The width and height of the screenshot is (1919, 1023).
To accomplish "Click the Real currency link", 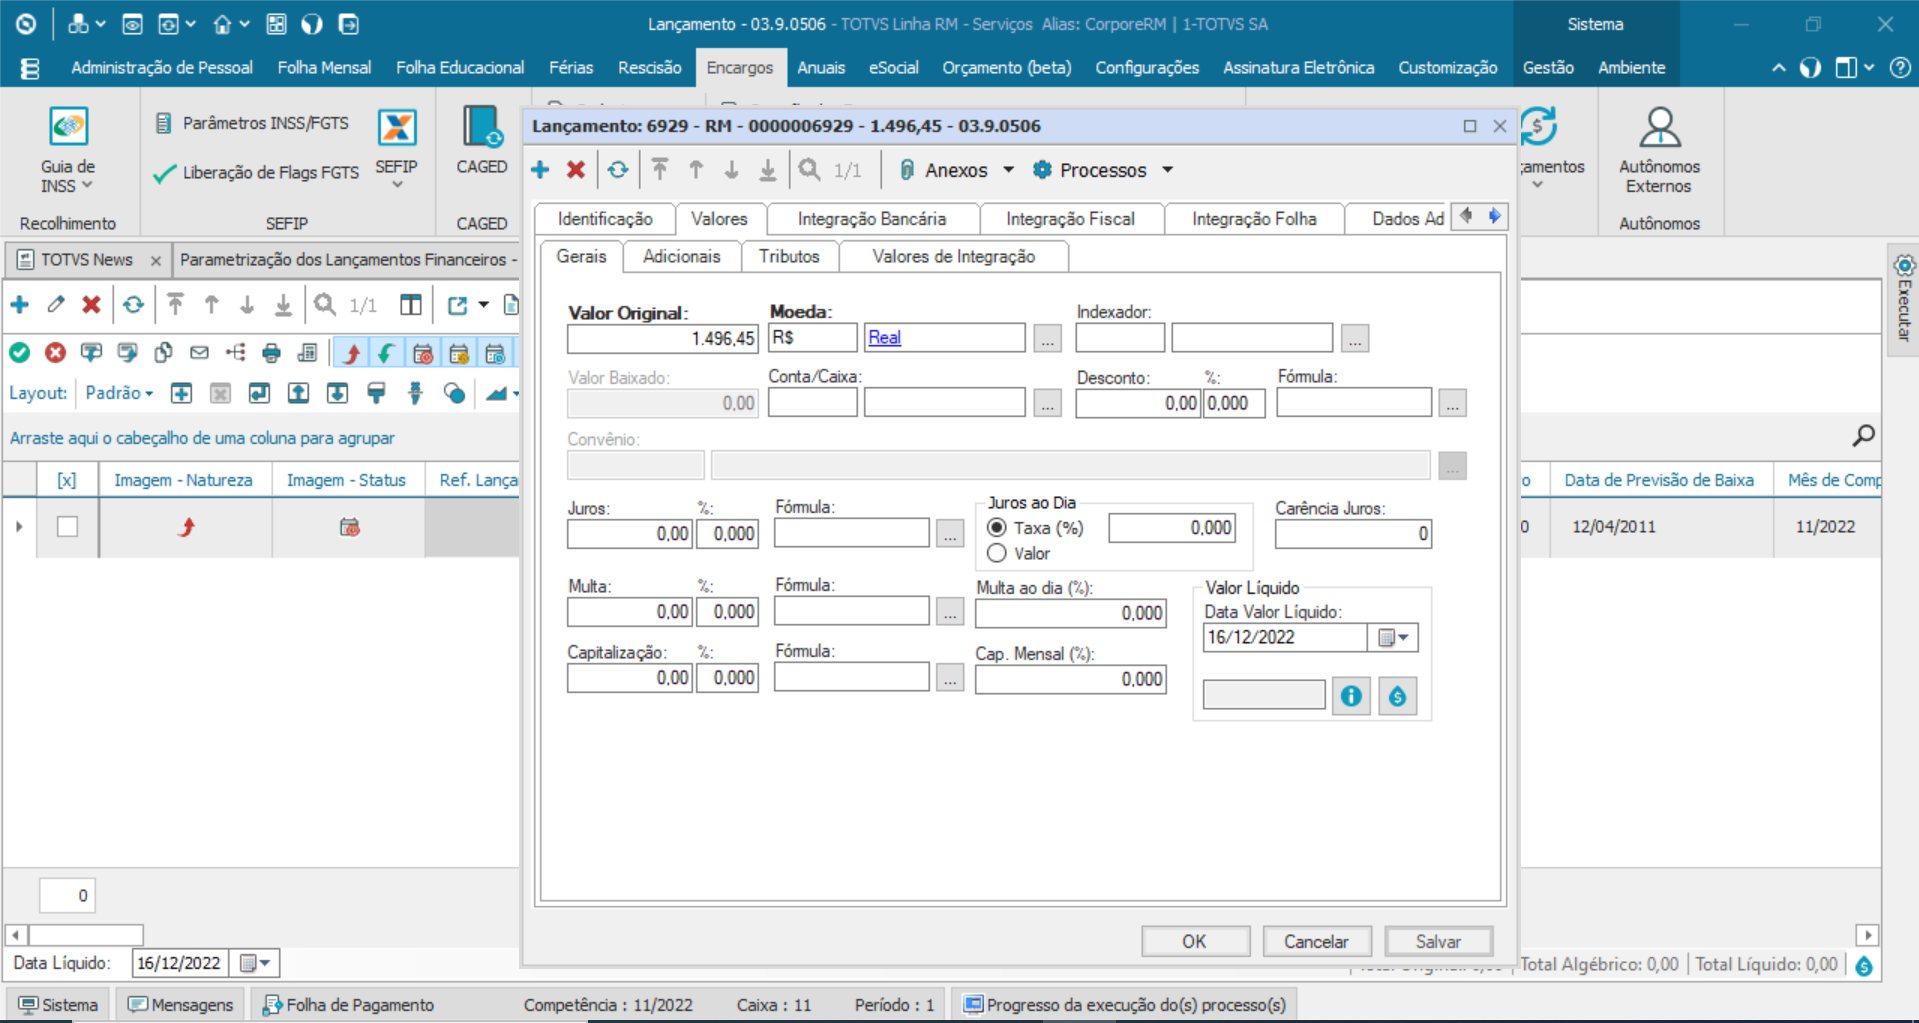I will (884, 338).
